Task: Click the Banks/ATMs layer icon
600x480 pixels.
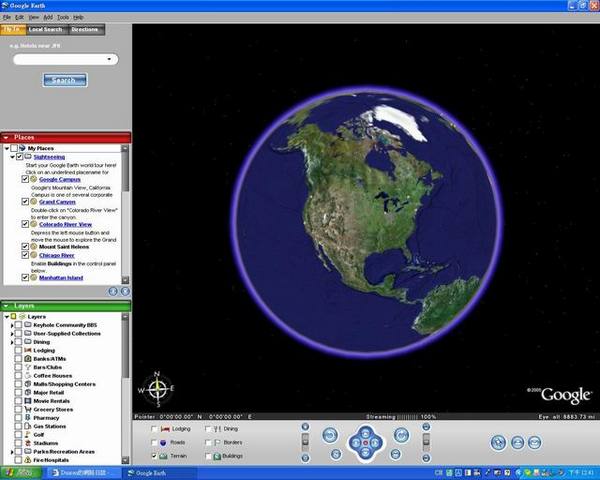Action: pyautogui.click(x=28, y=359)
